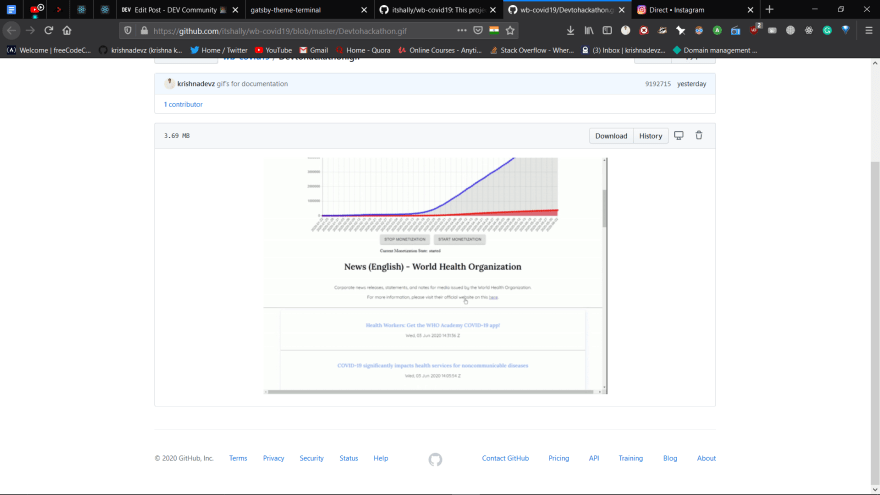Open footer Pricing link
This screenshot has width=880, height=495.
coord(558,458)
